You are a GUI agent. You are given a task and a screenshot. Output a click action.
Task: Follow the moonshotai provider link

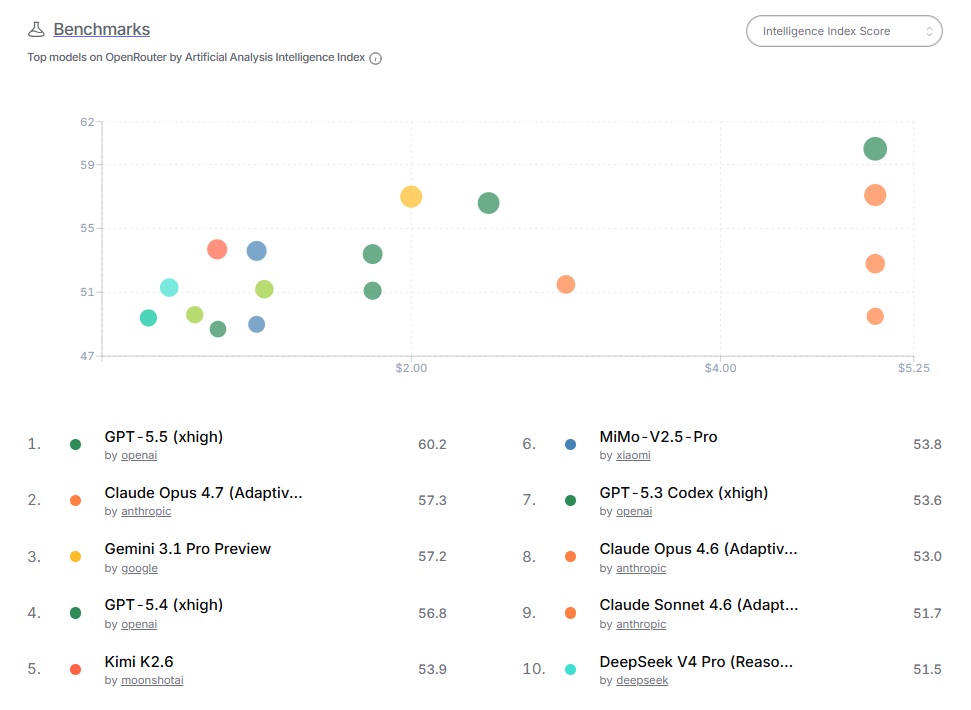tap(152, 680)
